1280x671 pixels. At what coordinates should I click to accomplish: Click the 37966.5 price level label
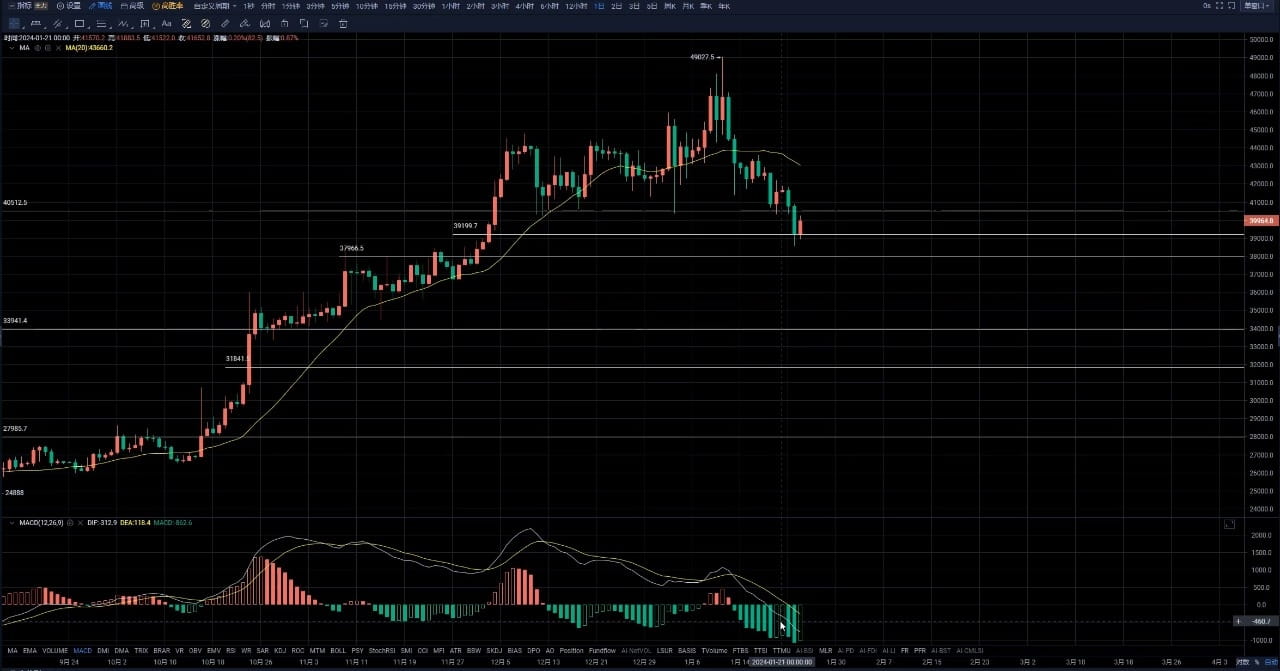(x=352, y=248)
